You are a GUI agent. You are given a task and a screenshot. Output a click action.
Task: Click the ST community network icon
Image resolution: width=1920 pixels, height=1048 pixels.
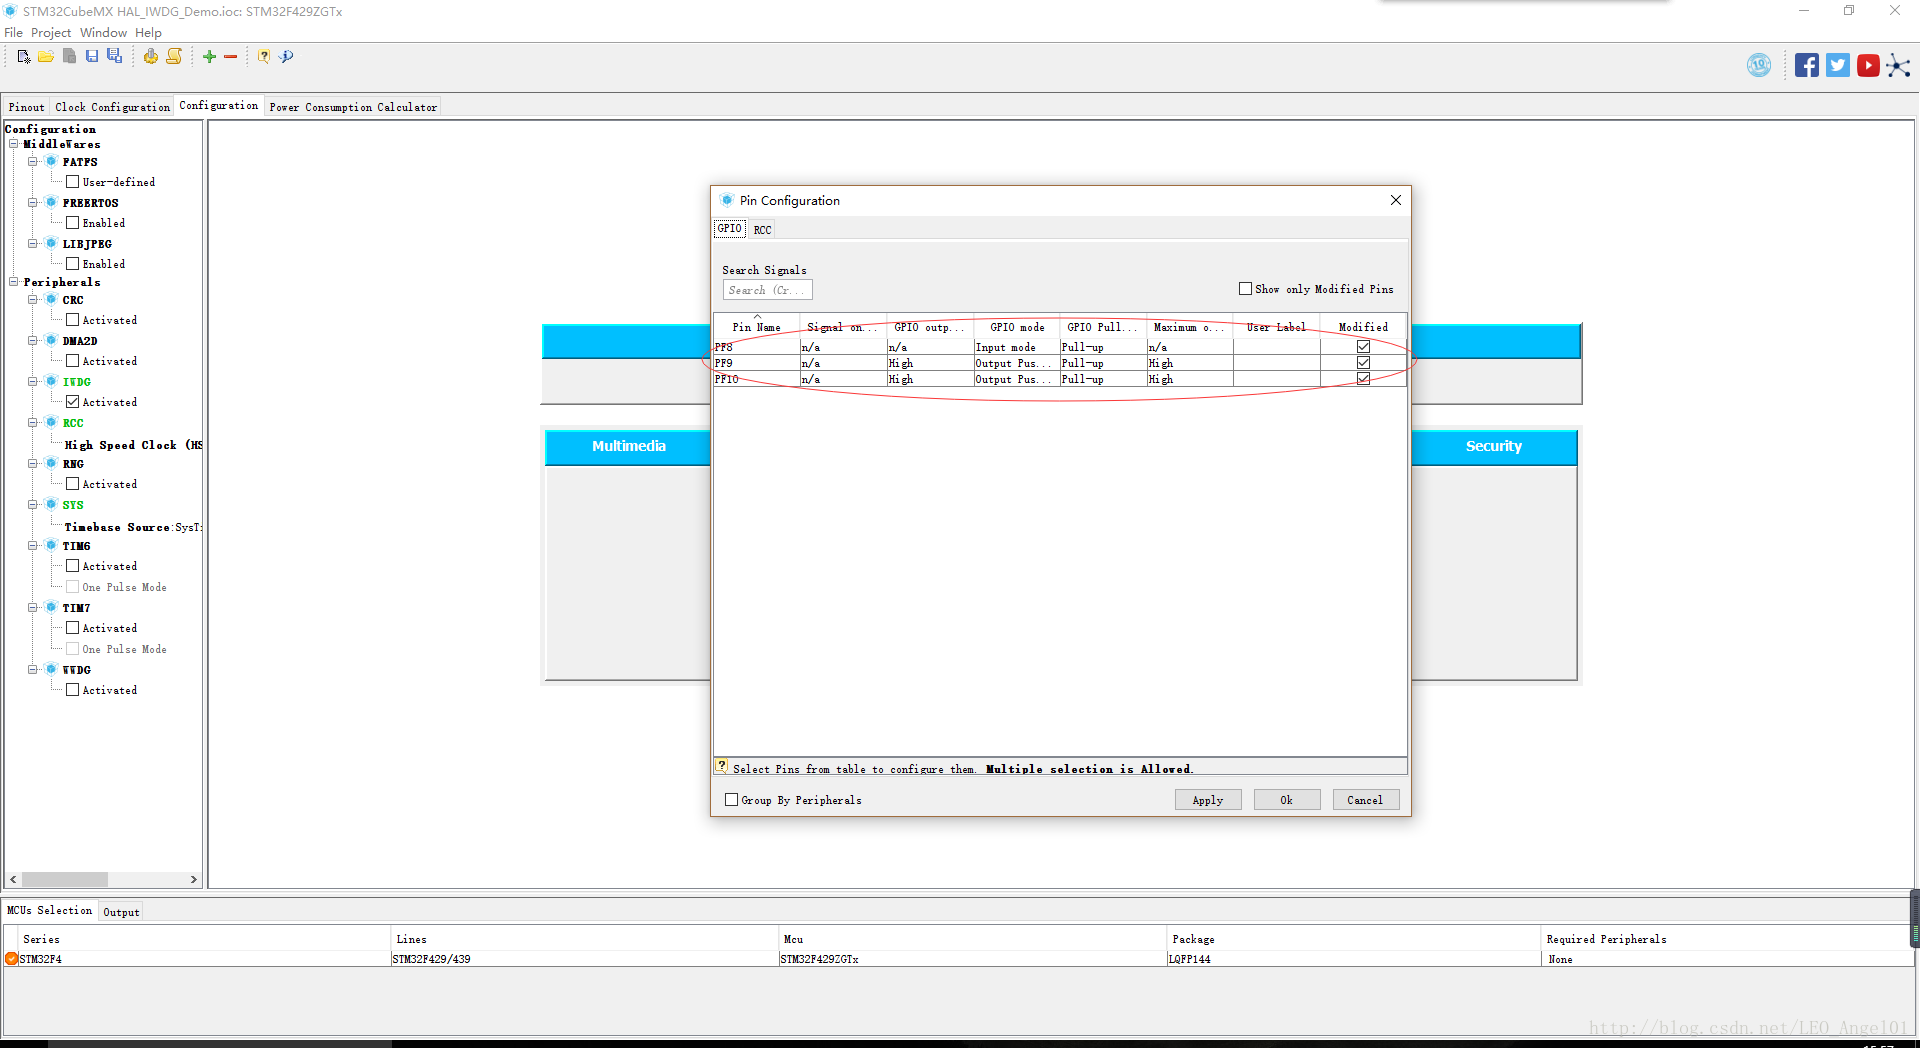click(x=1898, y=66)
